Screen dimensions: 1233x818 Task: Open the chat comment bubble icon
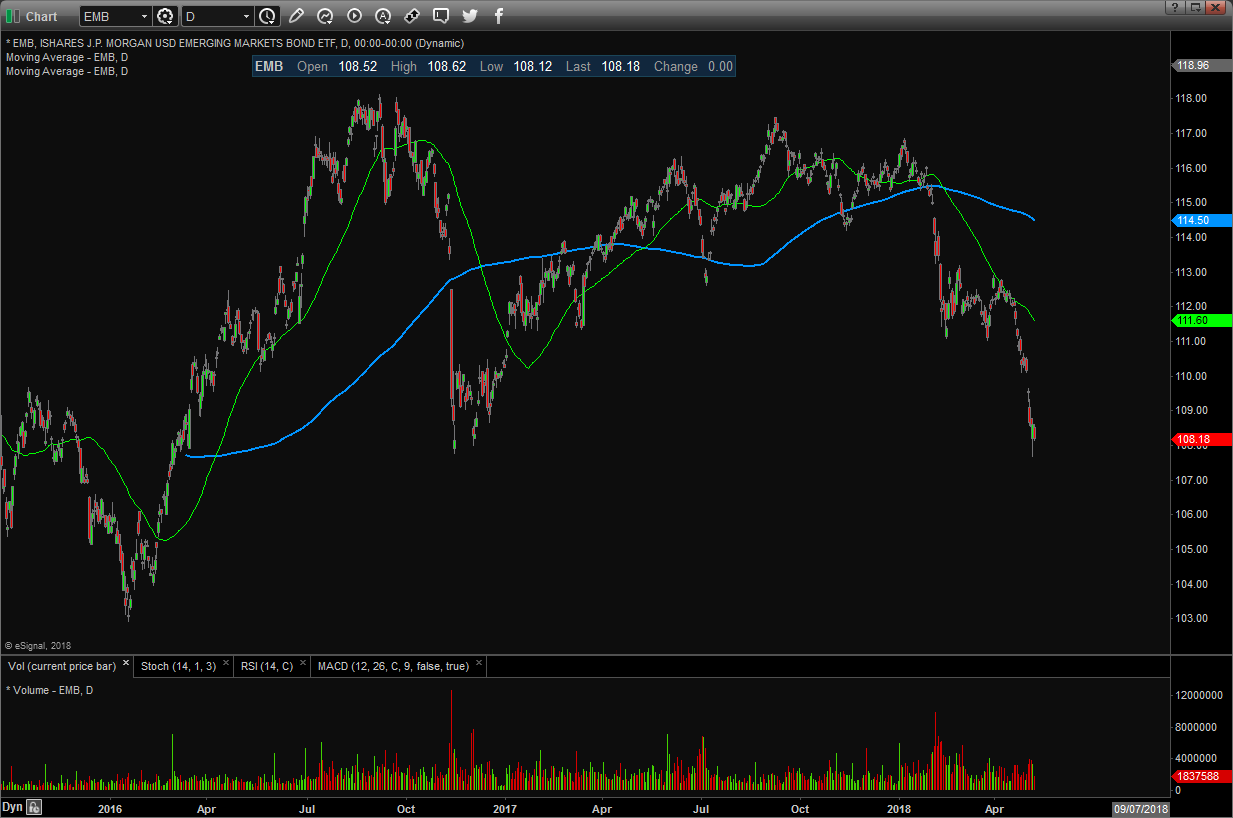[x=441, y=16]
